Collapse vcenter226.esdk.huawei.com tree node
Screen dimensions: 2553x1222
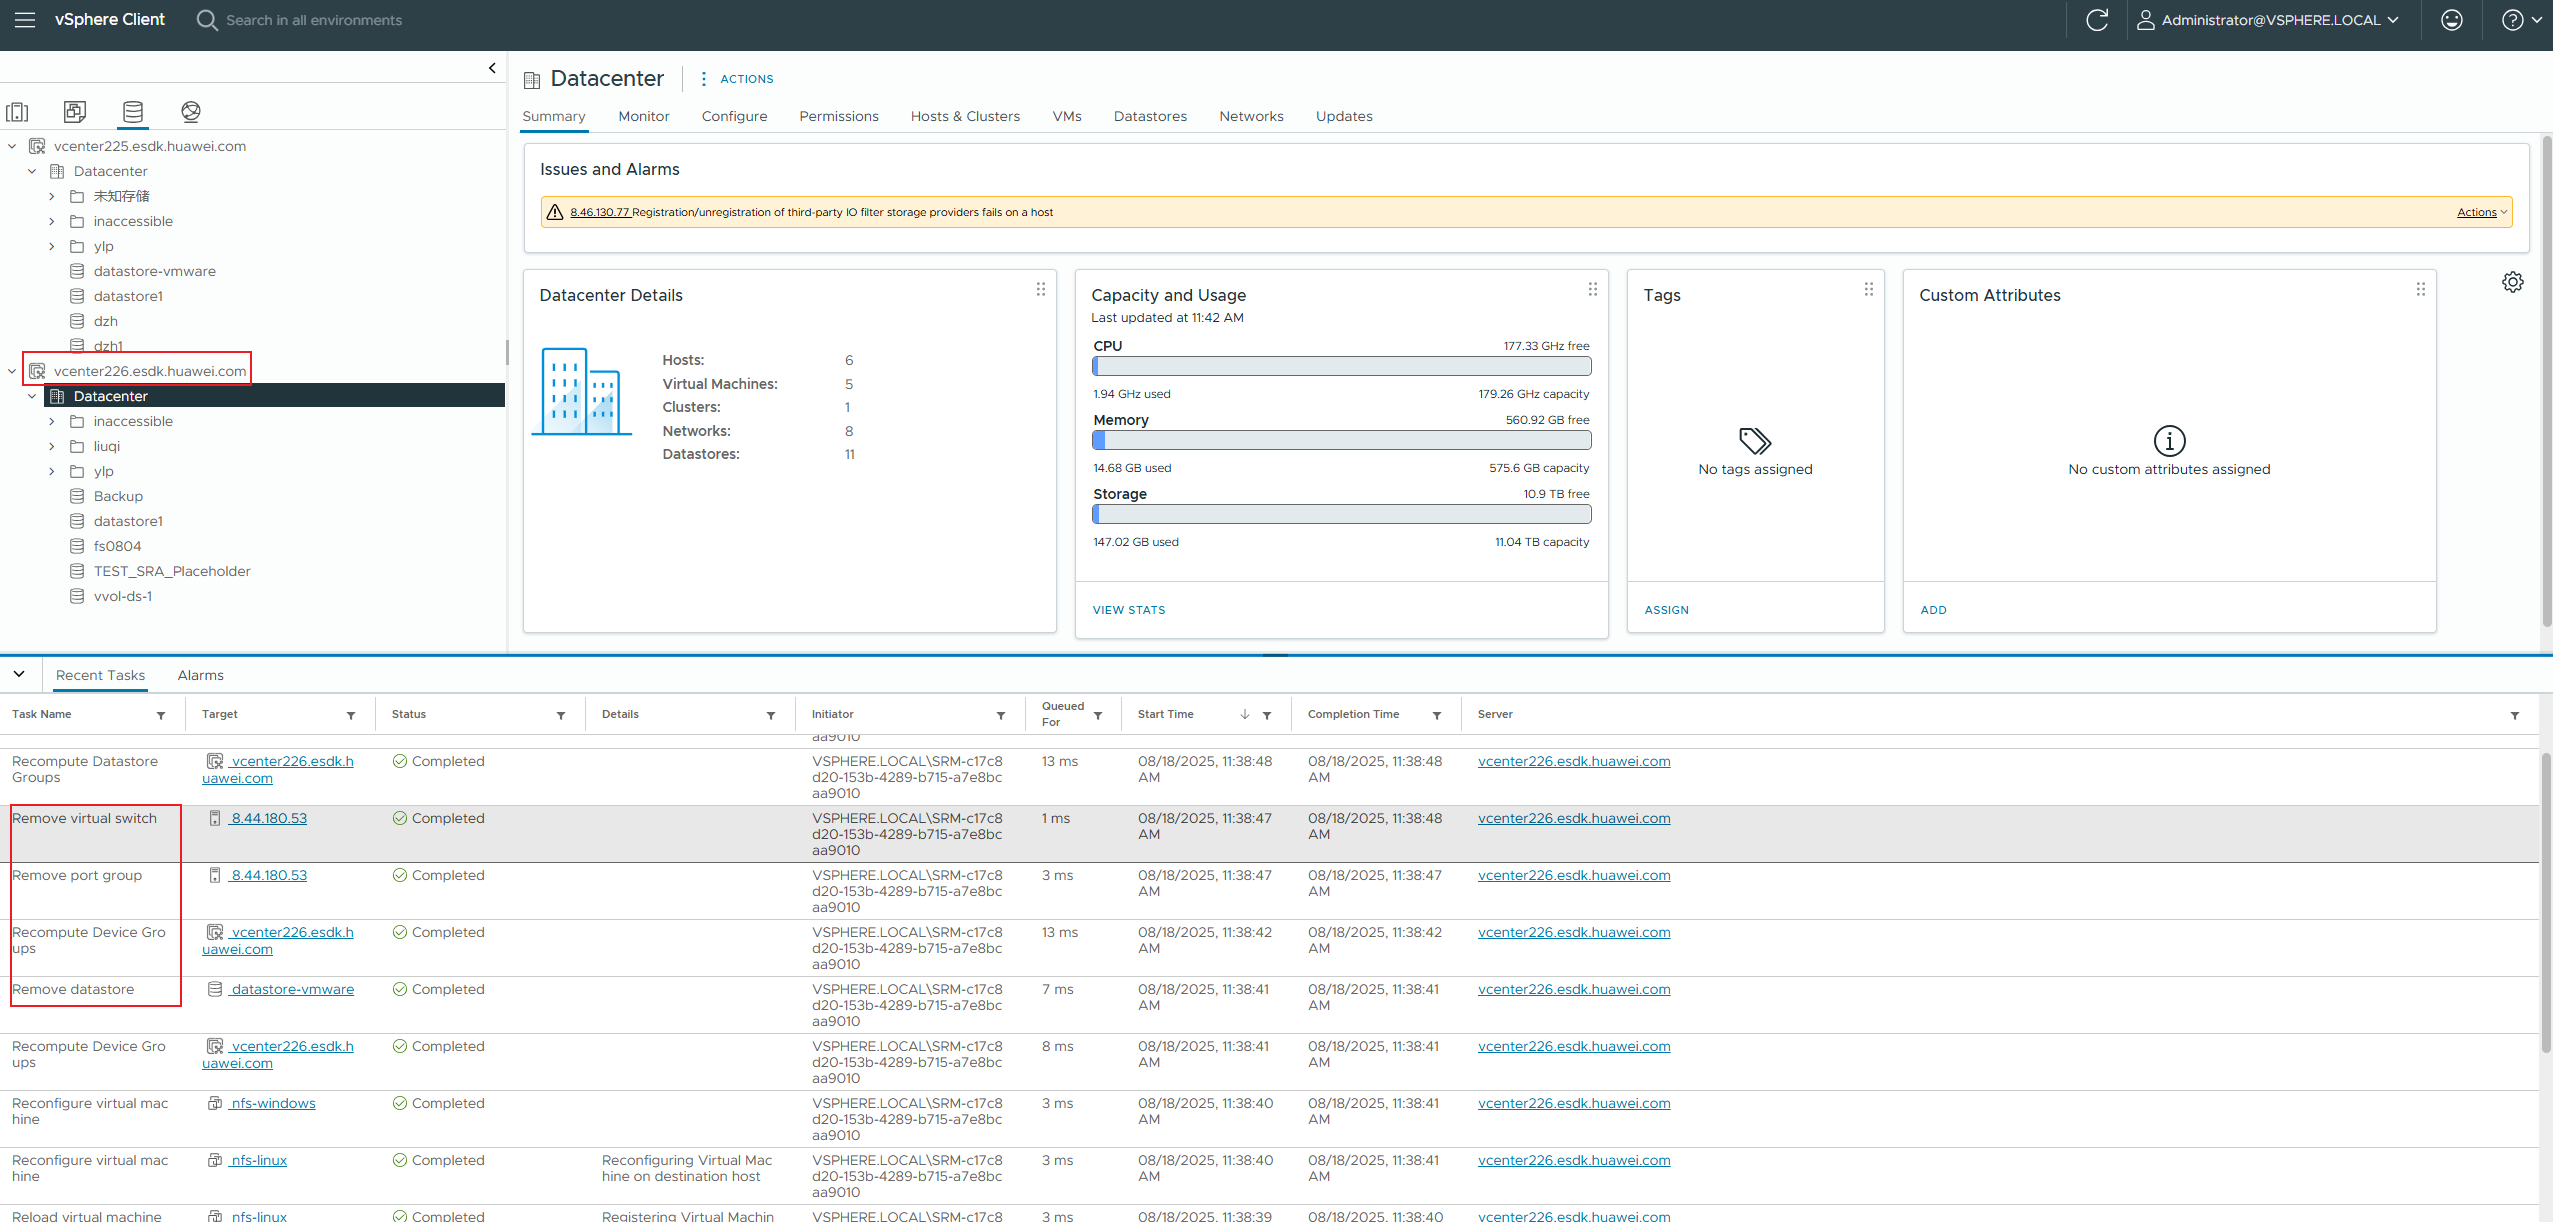(12, 371)
